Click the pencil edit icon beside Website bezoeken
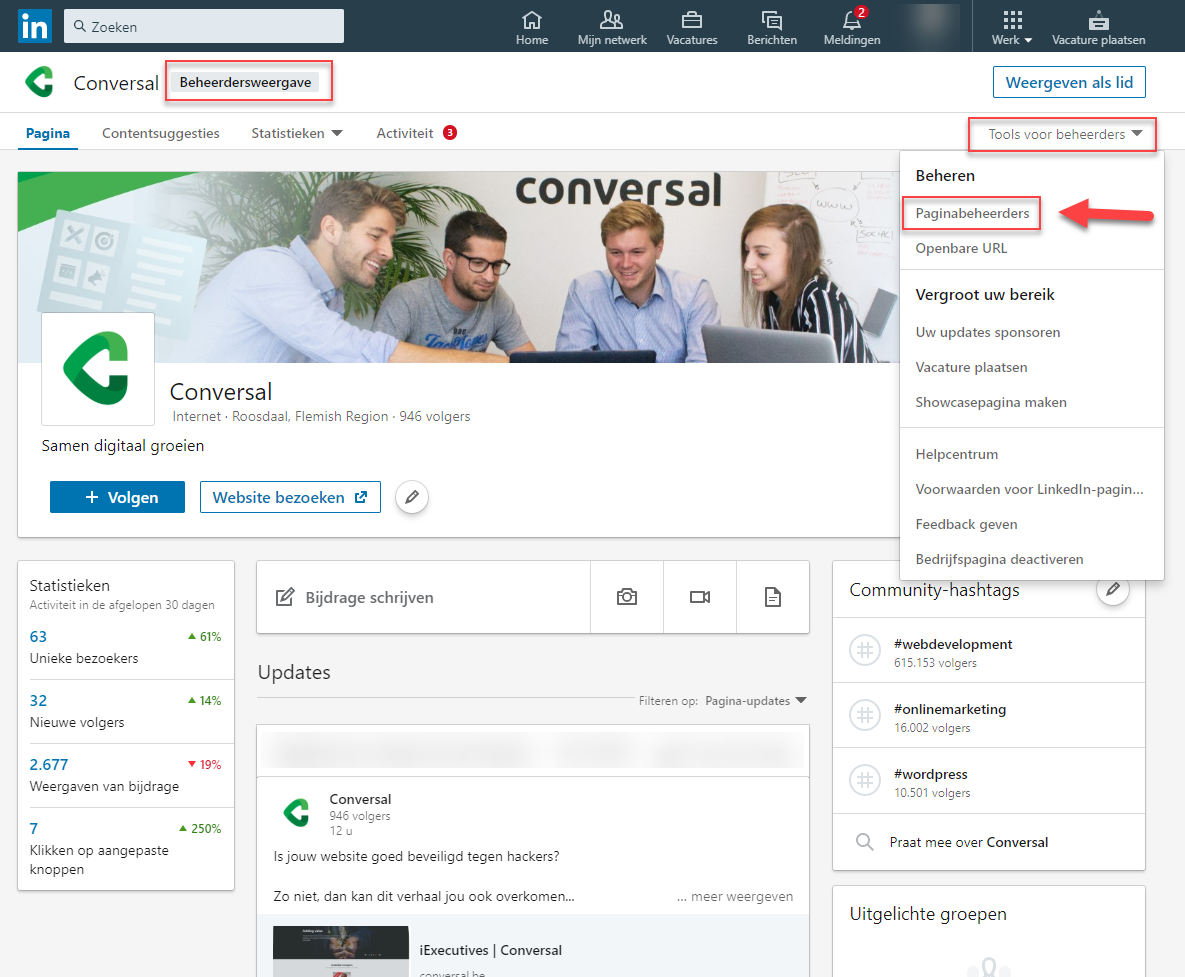 pos(412,497)
